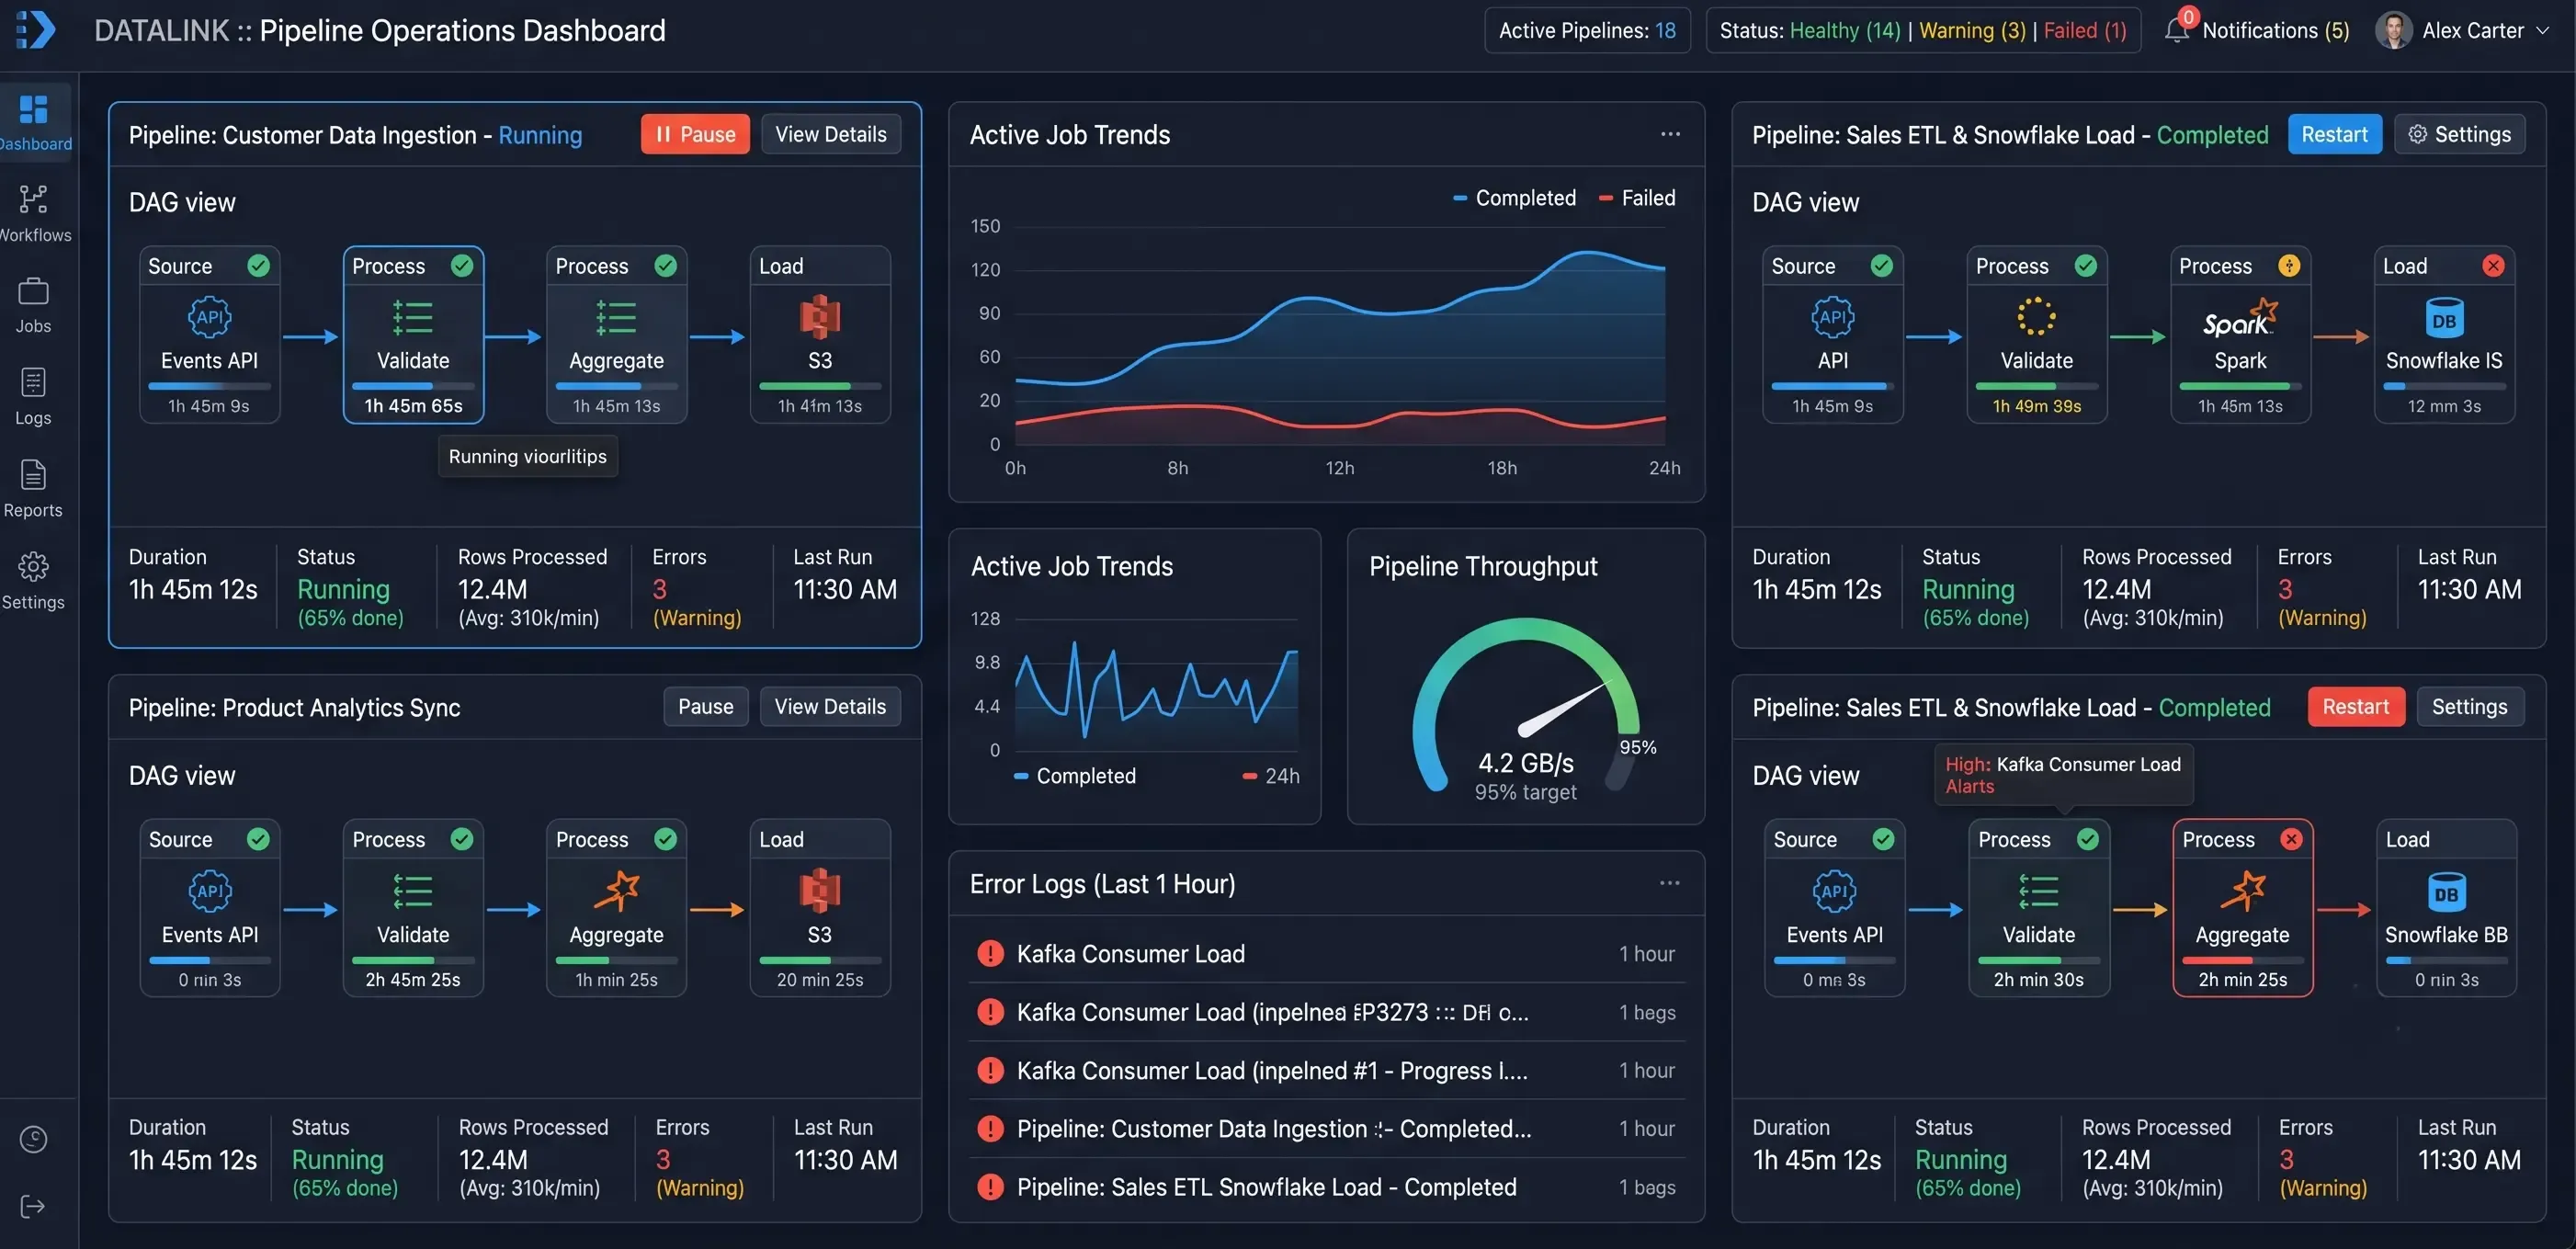Viewport: 2576px width, 1249px height.
Task: Click the Warning (3) status count
Action: click(x=1972, y=30)
